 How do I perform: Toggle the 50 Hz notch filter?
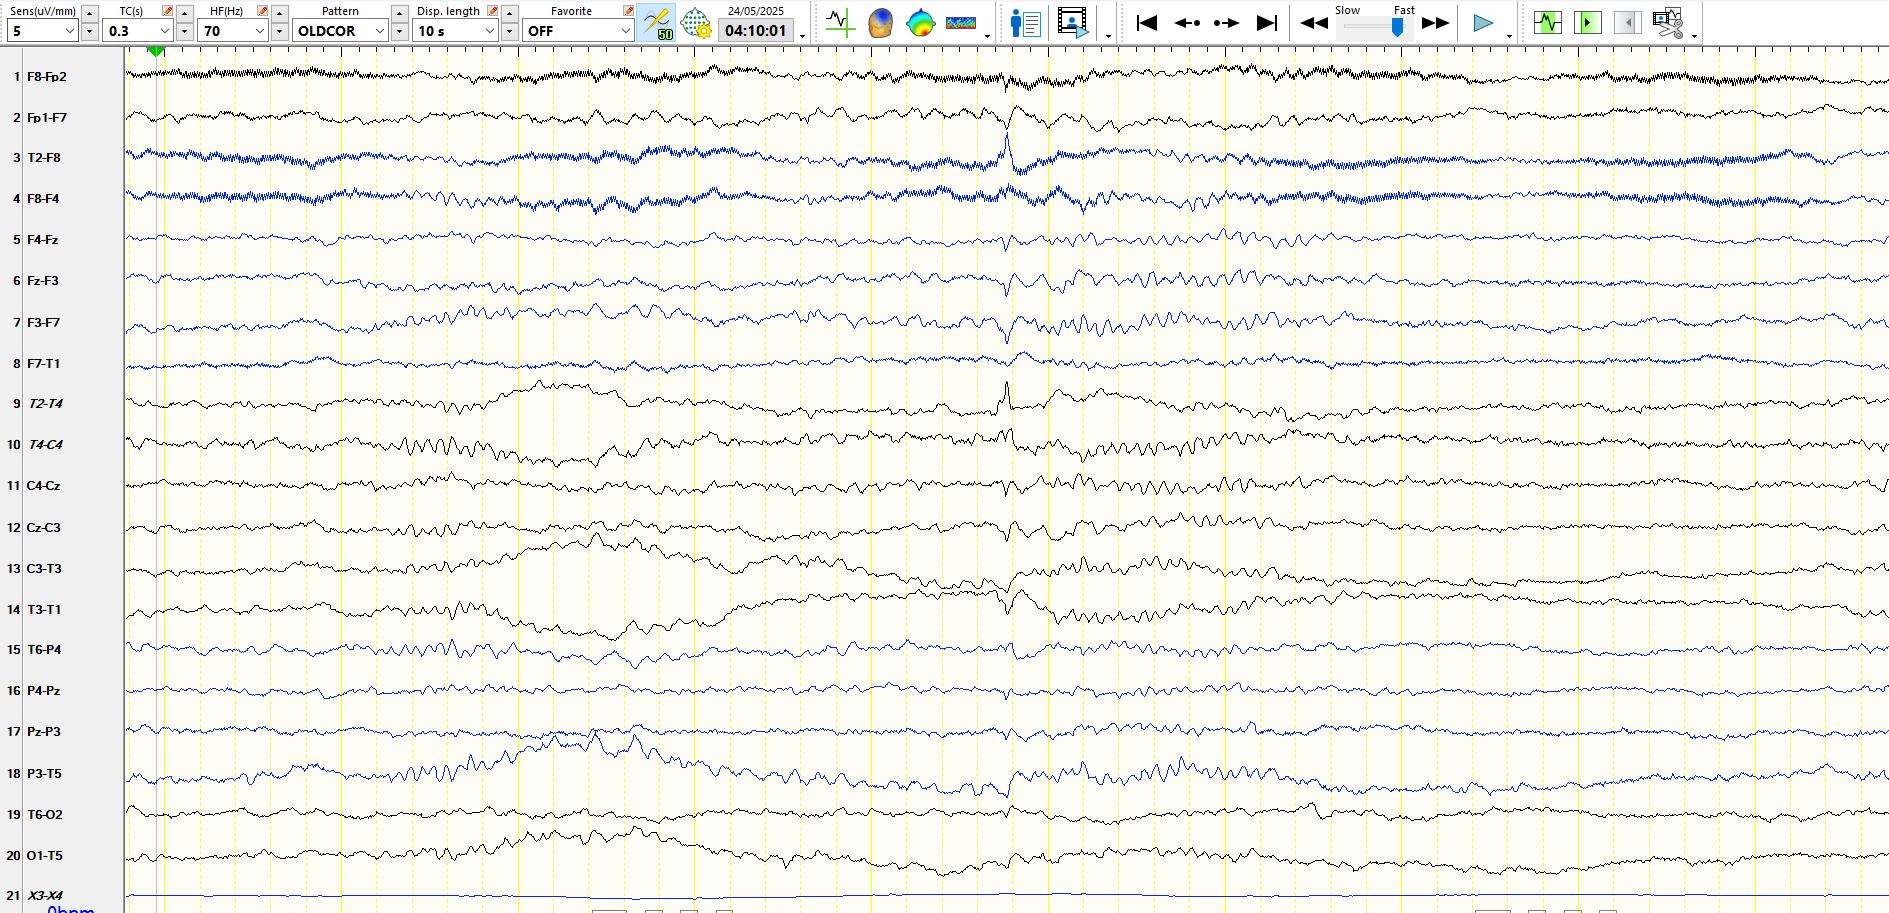(x=658, y=23)
